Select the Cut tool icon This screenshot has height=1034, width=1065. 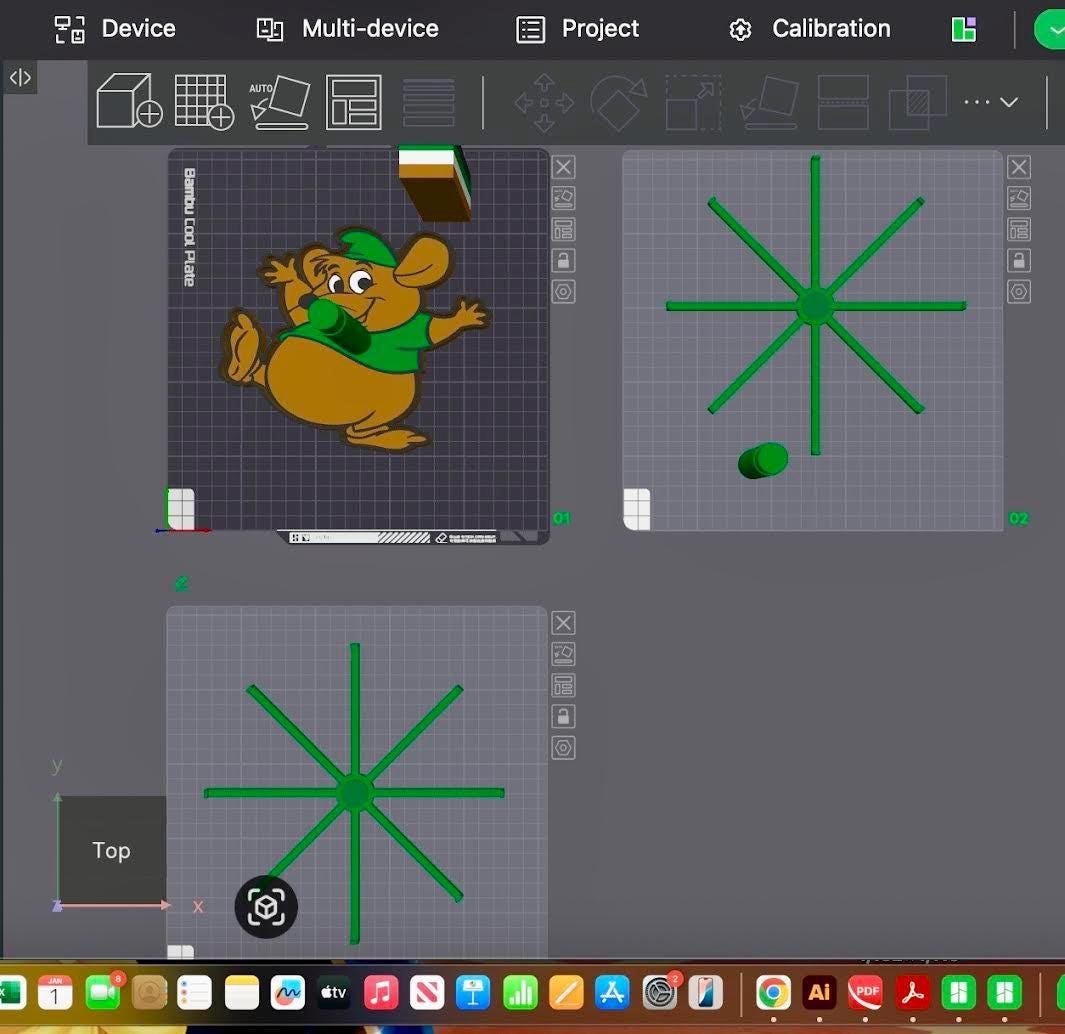pos(843,103)
